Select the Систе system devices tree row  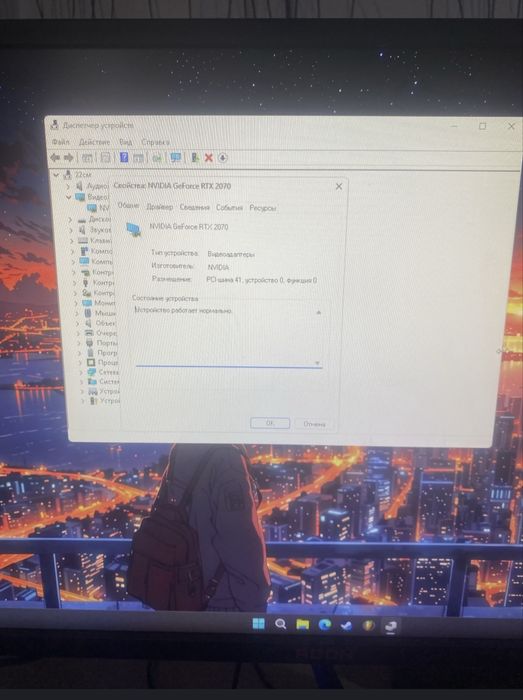[104, 382]
